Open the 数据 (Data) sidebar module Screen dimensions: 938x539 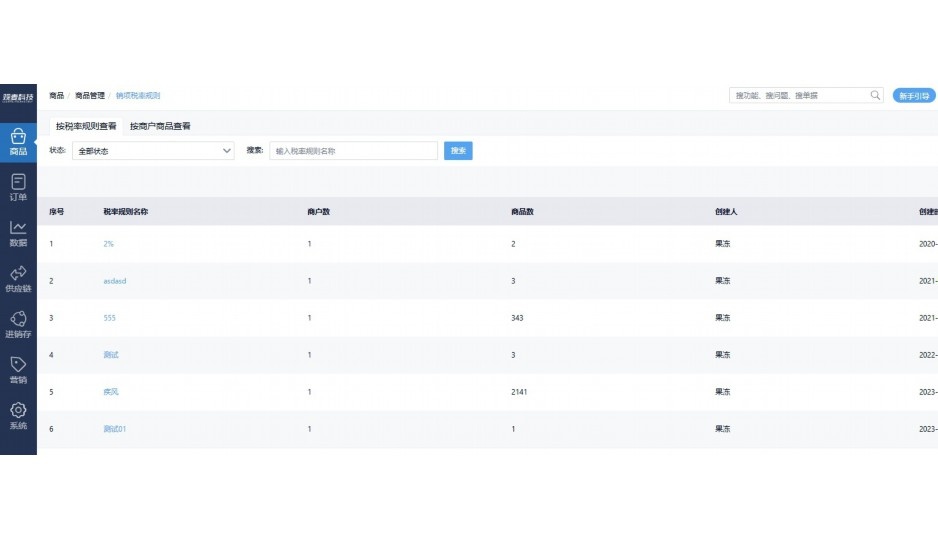[x=18, y=233]
